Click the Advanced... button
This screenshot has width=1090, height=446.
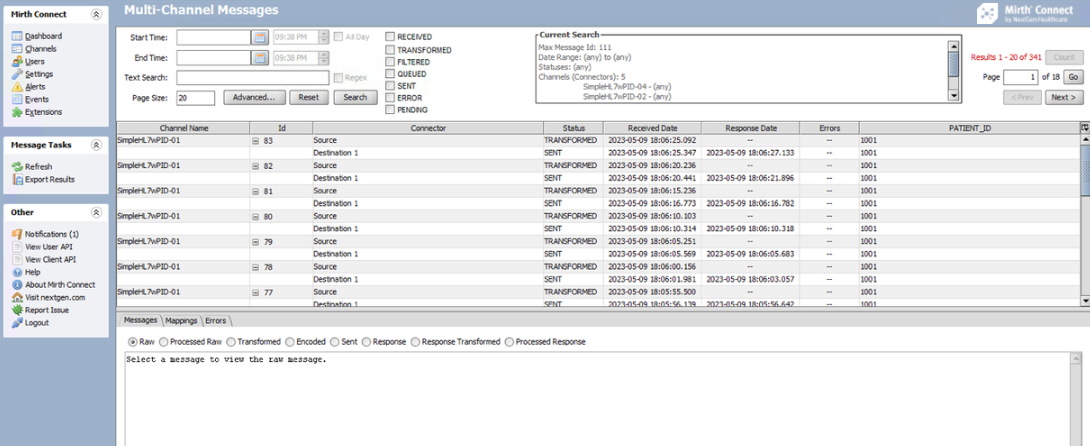253,98
